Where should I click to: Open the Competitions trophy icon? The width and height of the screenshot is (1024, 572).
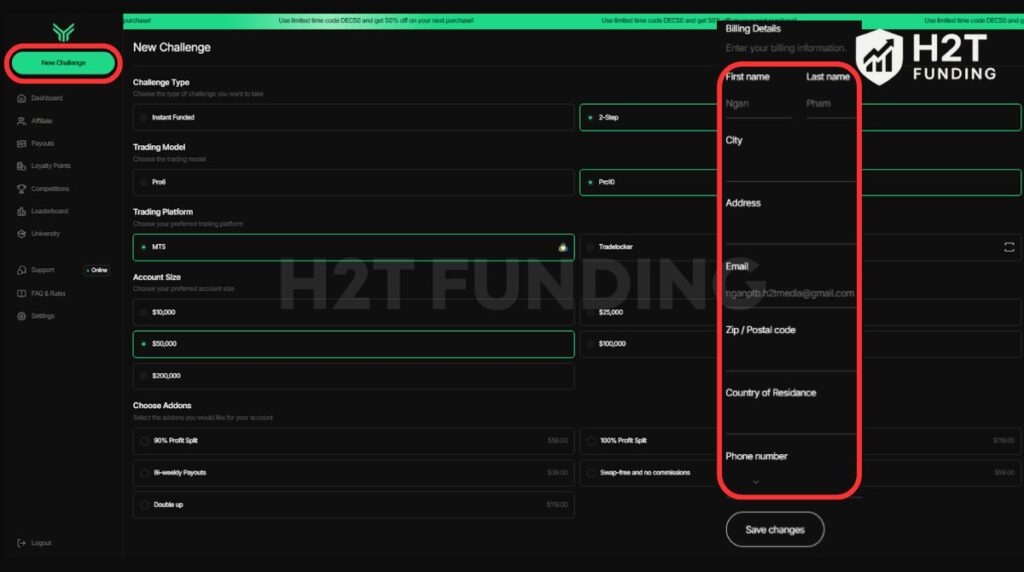coord(22,189)
